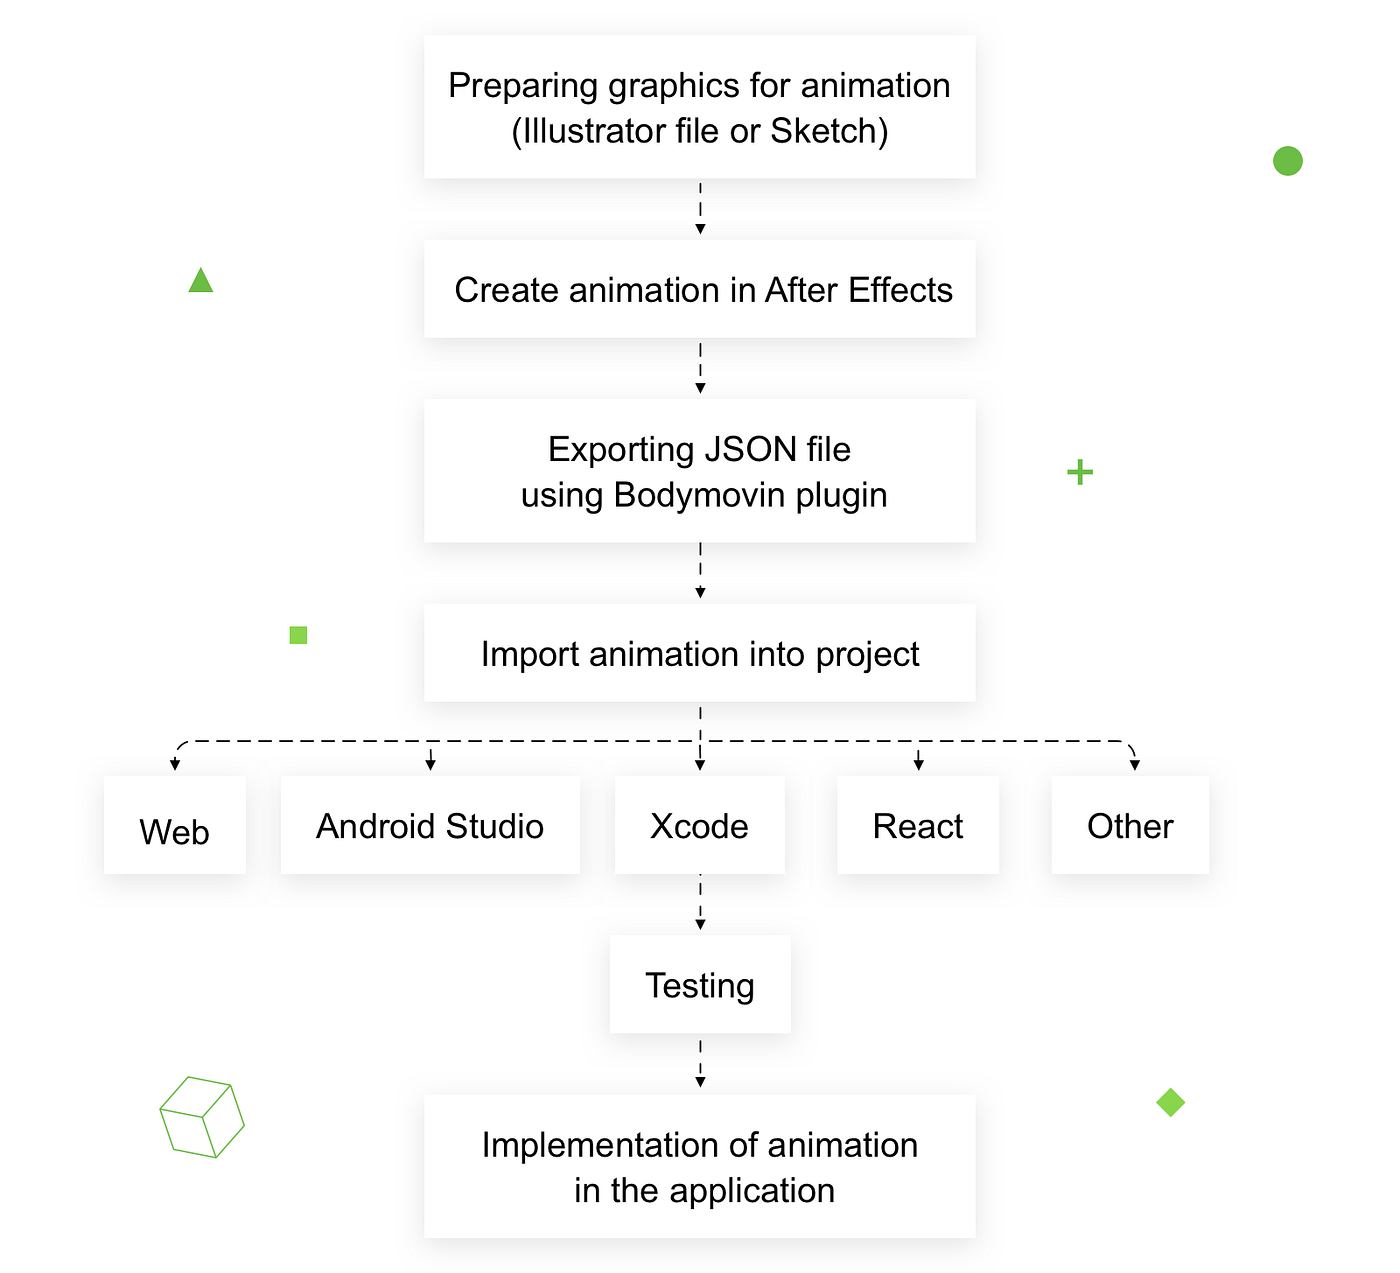This screenshot has width=1400, height=1273.
Task: Click the Testing step box
Action: (x=700, y=984)
